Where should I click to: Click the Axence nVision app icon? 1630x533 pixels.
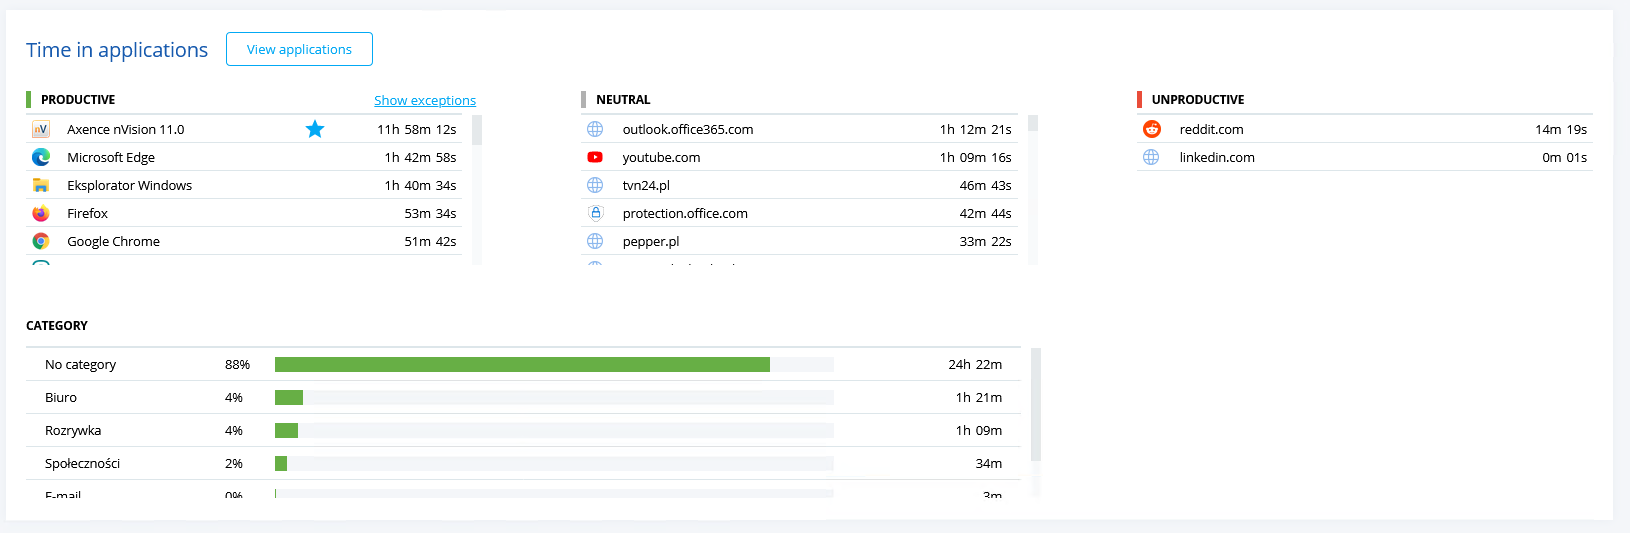click(x=41, y=129)
